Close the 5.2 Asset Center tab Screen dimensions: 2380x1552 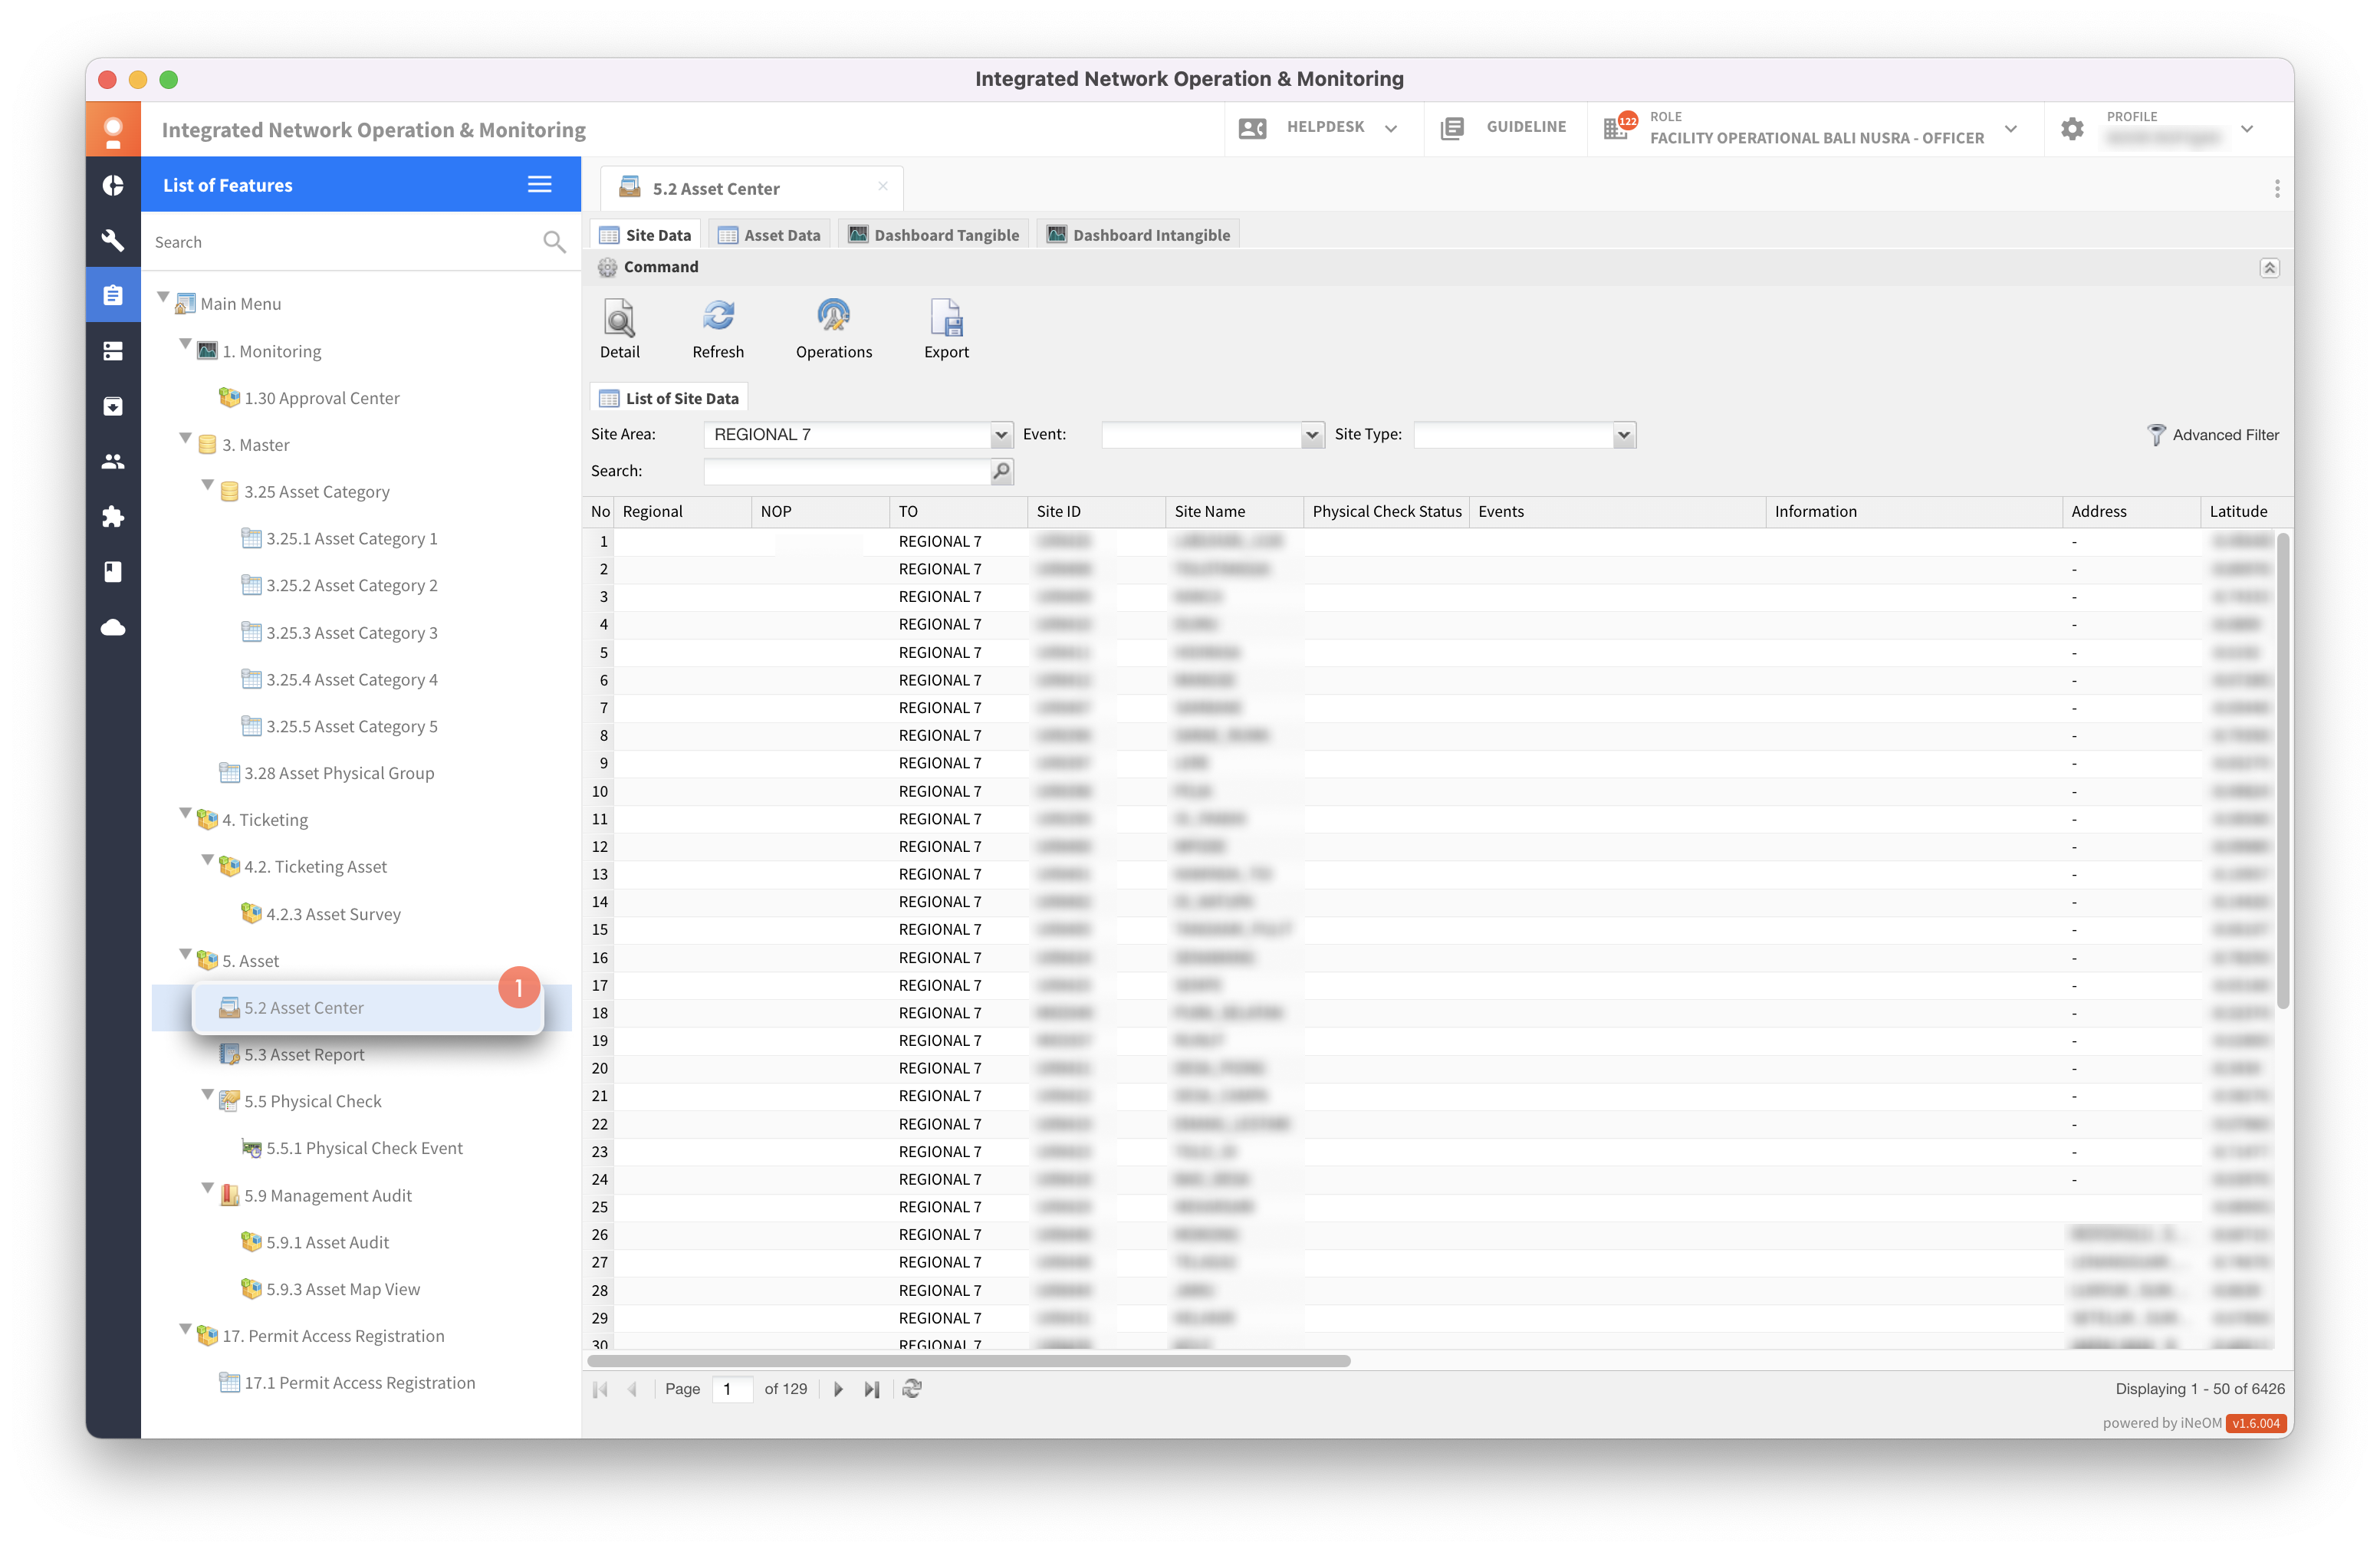click(882, 186)
